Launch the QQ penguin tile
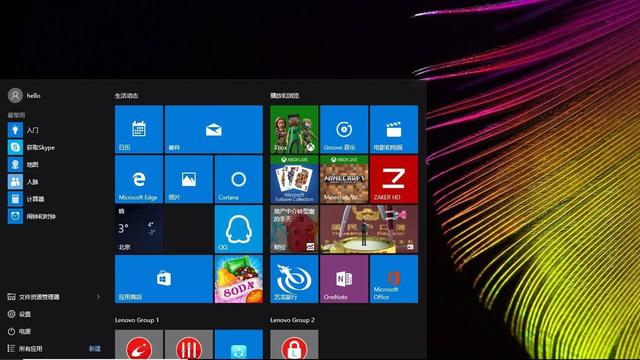The width and height of the screenshot is (640, 360). coord(238,229)
